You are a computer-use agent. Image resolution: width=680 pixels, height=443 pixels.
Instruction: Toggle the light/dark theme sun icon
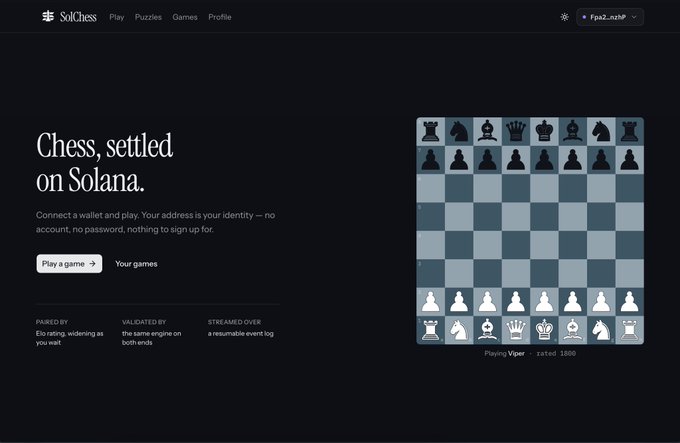[564, 17]
